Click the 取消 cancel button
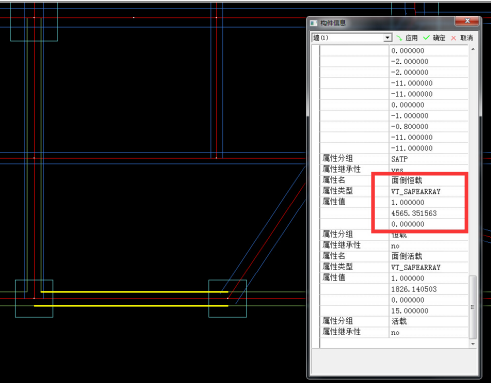Image resolution: width=492 pixels, height=384 pixels. tap(462, 38)
